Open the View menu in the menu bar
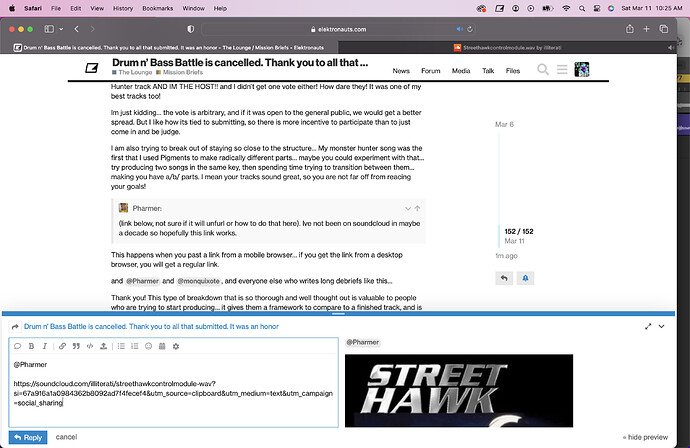Viewport: 690px width, 448px height. click(x=97, y=8)
